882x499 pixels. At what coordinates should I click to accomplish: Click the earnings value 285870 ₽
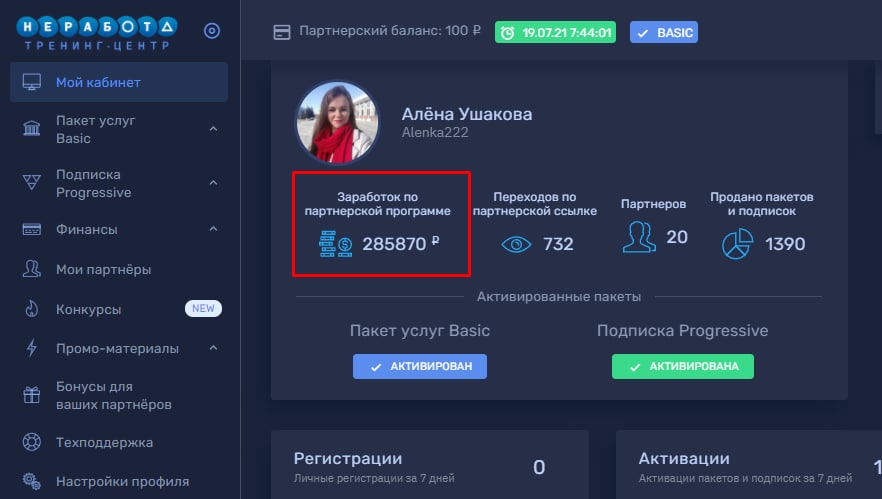[x=400, y=244]
